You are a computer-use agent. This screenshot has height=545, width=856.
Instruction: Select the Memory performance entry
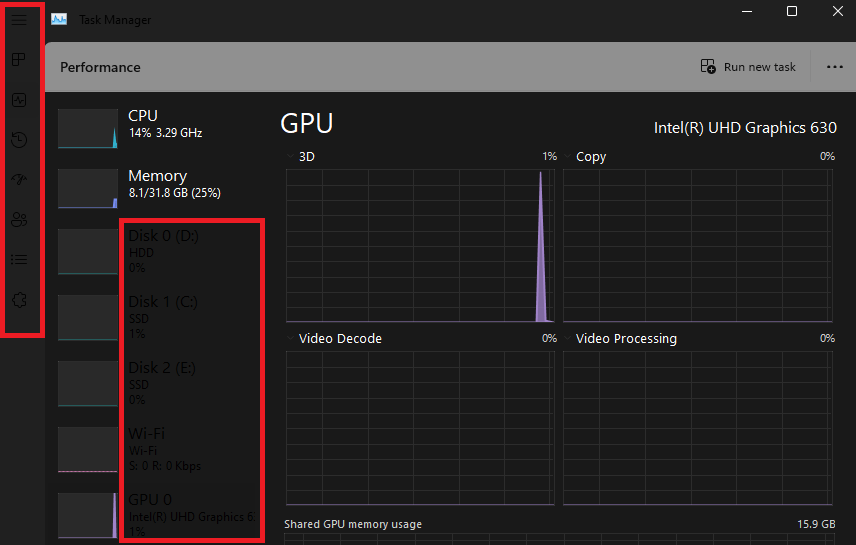point(158,188)
